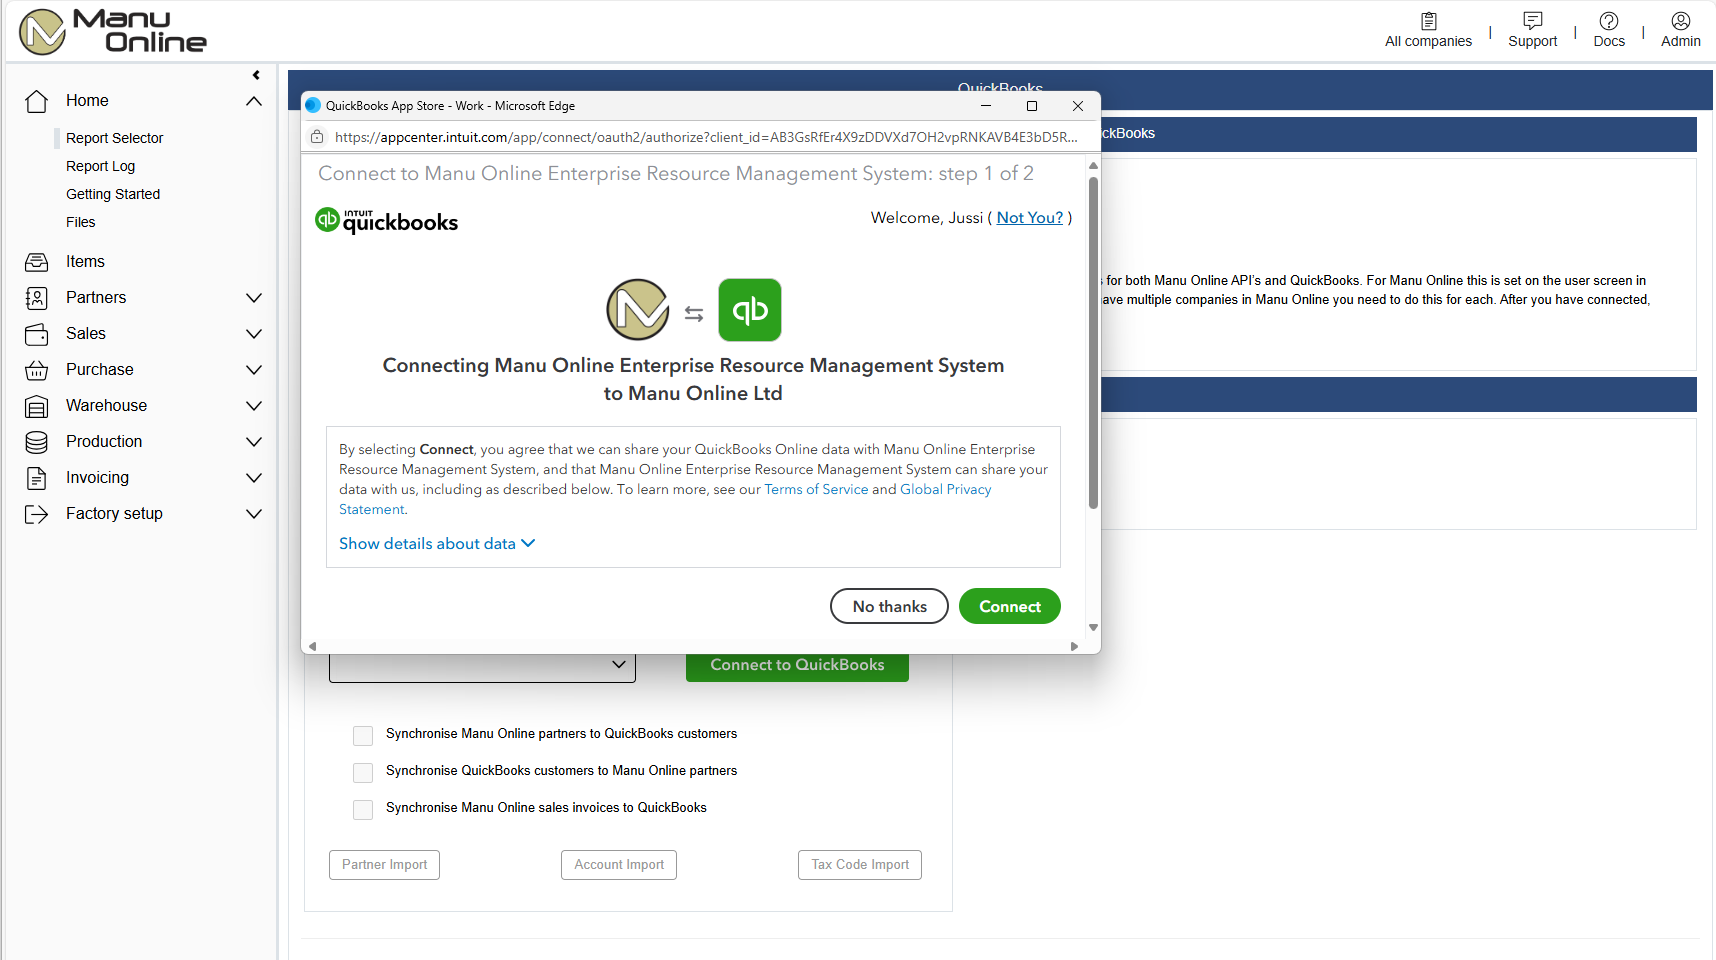Open the All companies icon
The width and height of the screenshot is (1716, 960).
1429,21
